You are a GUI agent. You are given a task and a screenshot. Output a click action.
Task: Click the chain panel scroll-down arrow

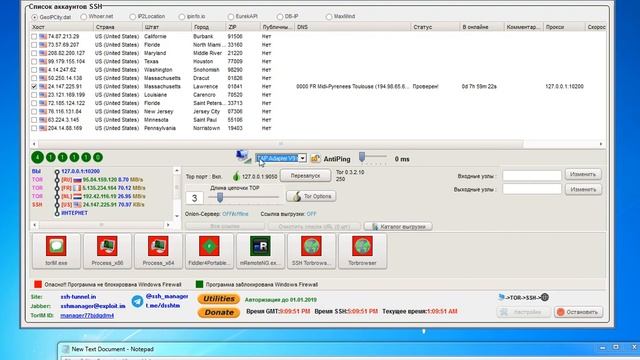pos(177,216)
